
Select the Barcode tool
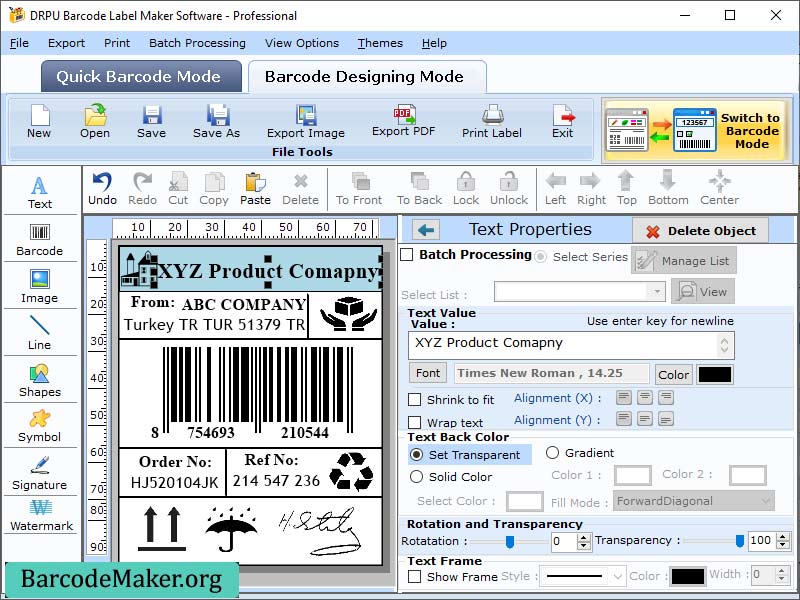click(x=40, y=240)
